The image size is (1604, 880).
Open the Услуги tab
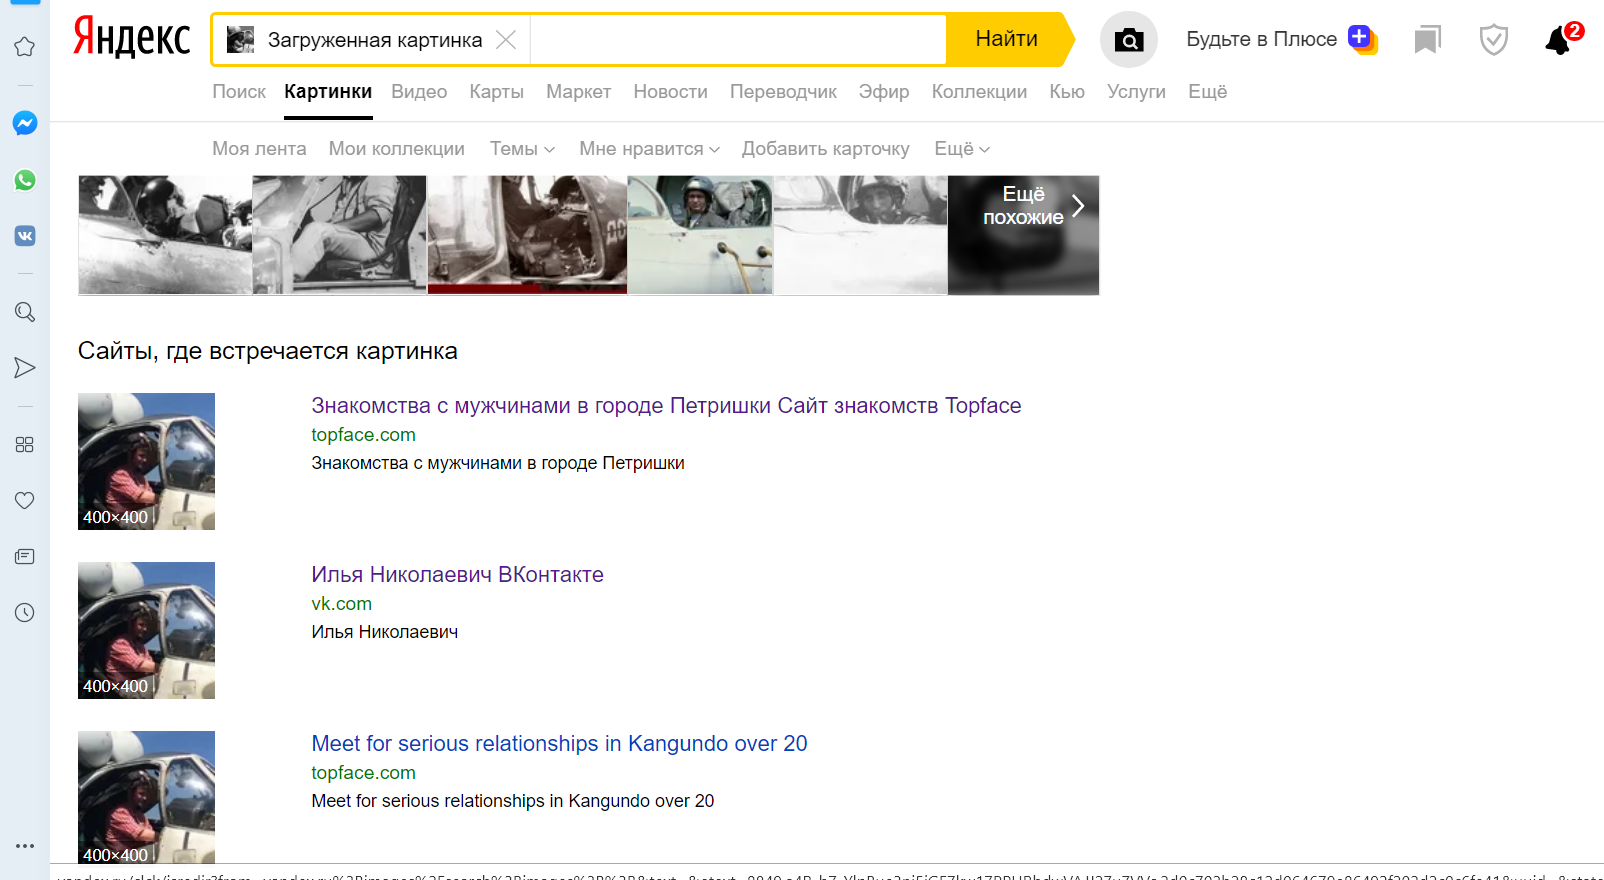point(1136,92)
